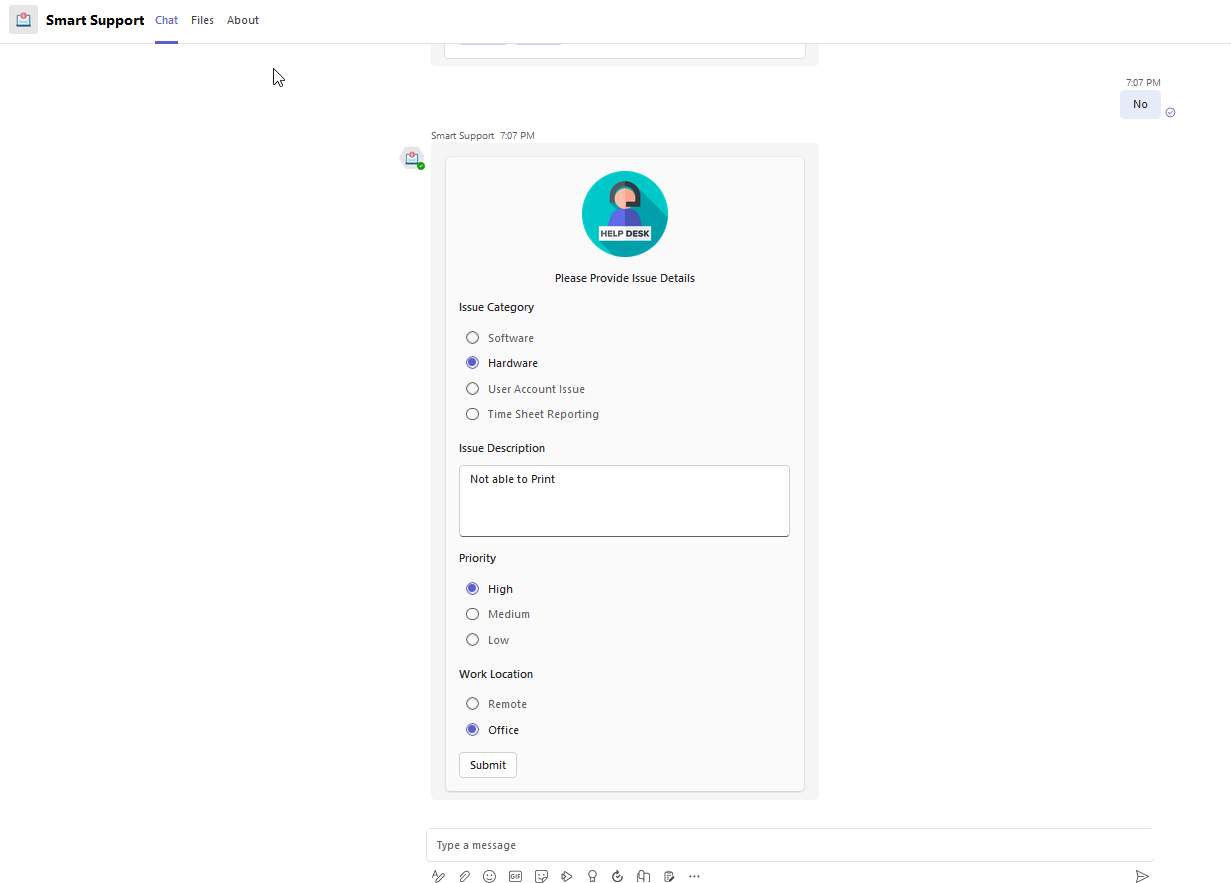This screenshot has height=883, width=1231.
Task: Submit the issue details form
Action: pos(487,764)
